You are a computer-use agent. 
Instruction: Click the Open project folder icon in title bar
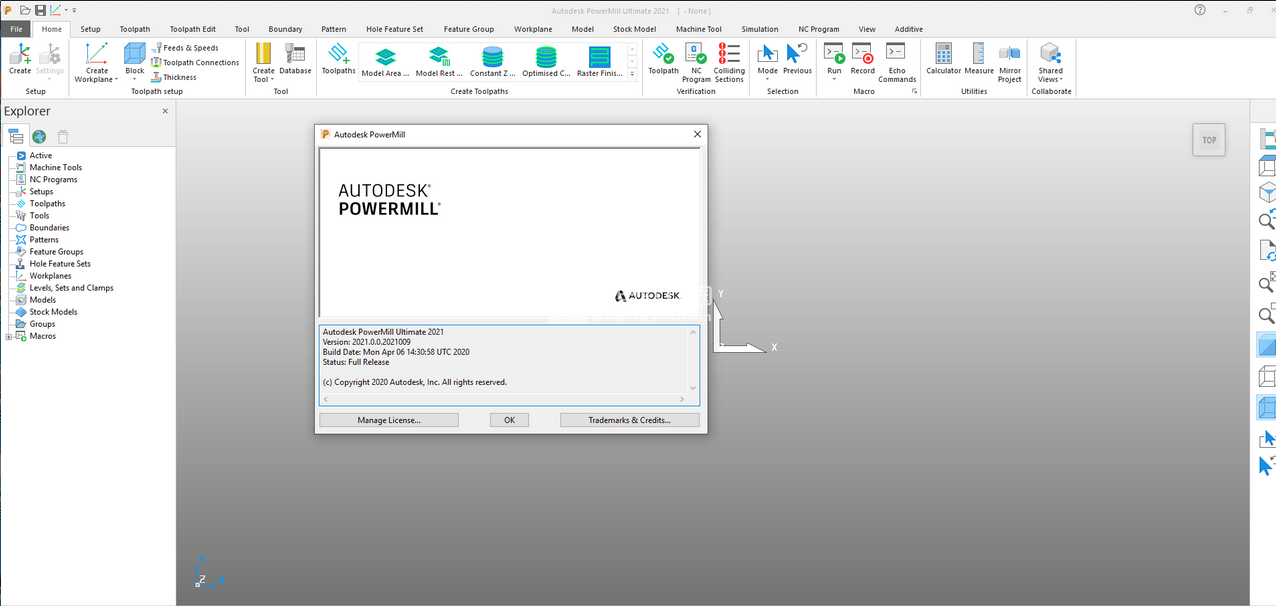(x=25, y=9)
